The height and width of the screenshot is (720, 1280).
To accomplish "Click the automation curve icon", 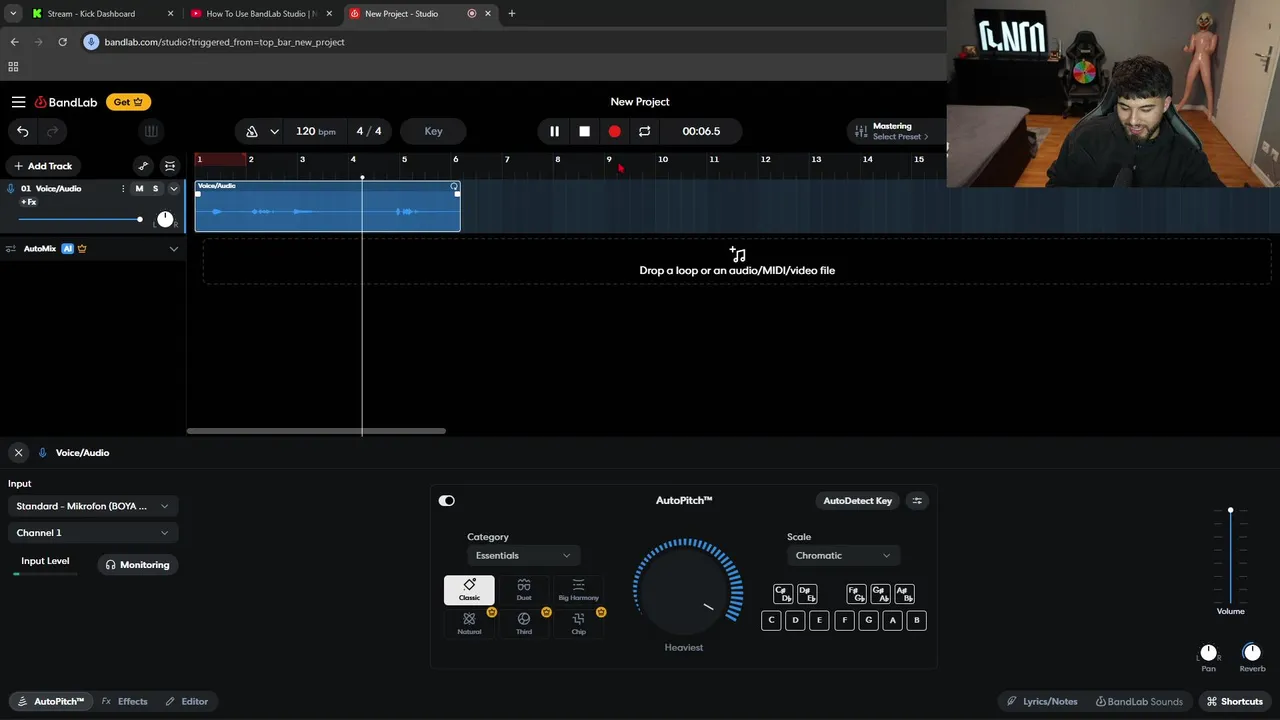I will 143,166.
